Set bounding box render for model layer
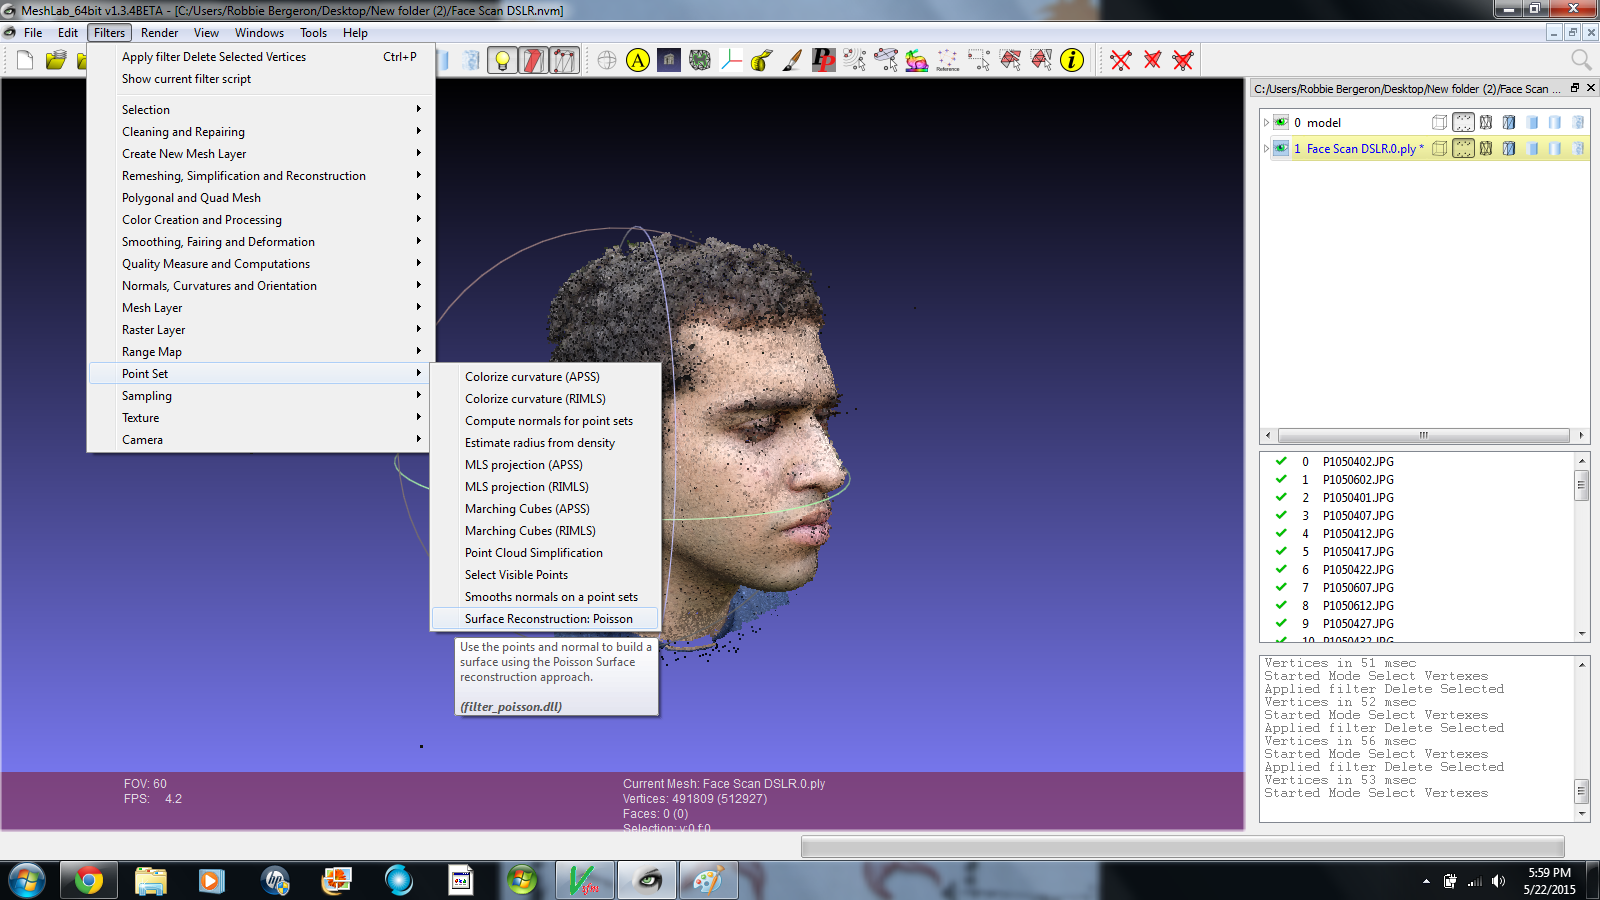Screen dimensions: 1600x900 click(x=1439, y=122)
